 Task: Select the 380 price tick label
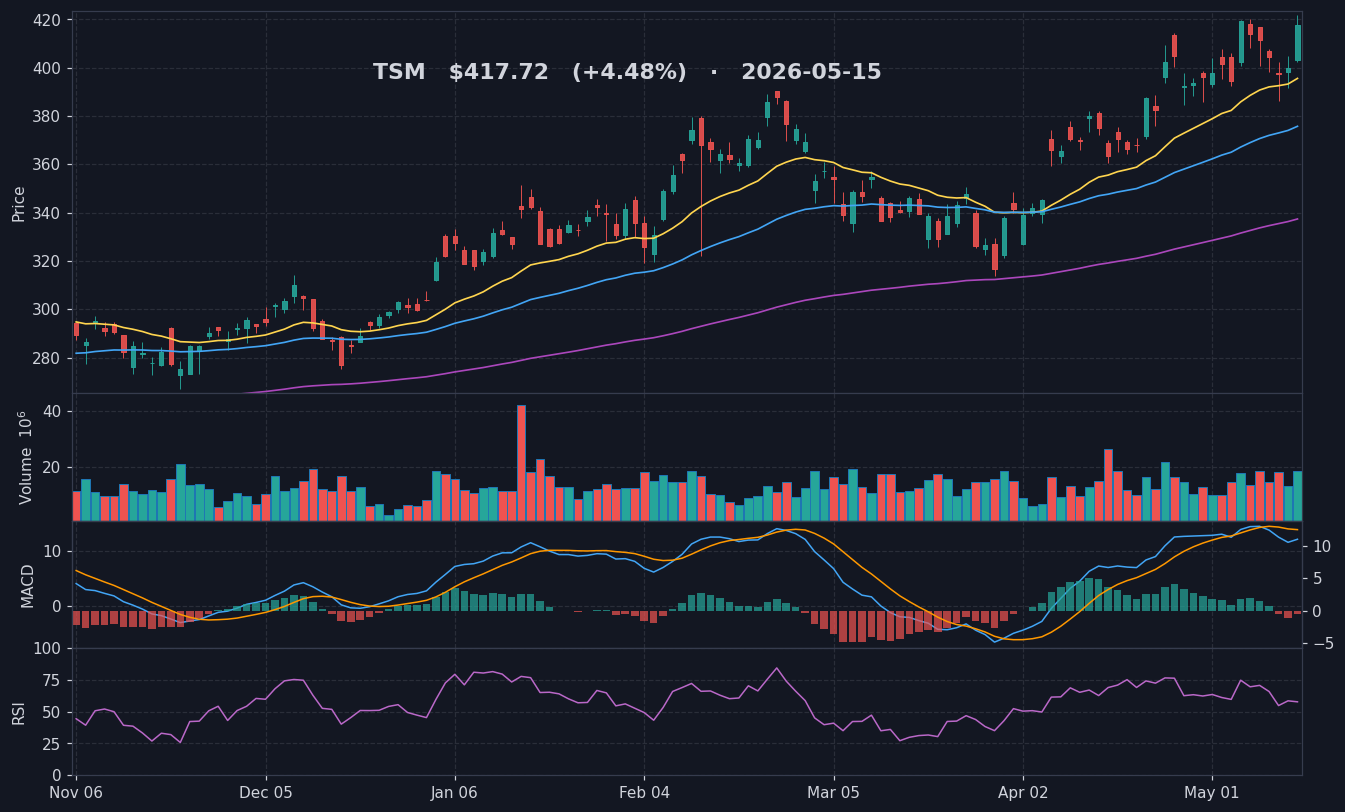[x=46, y=116]
